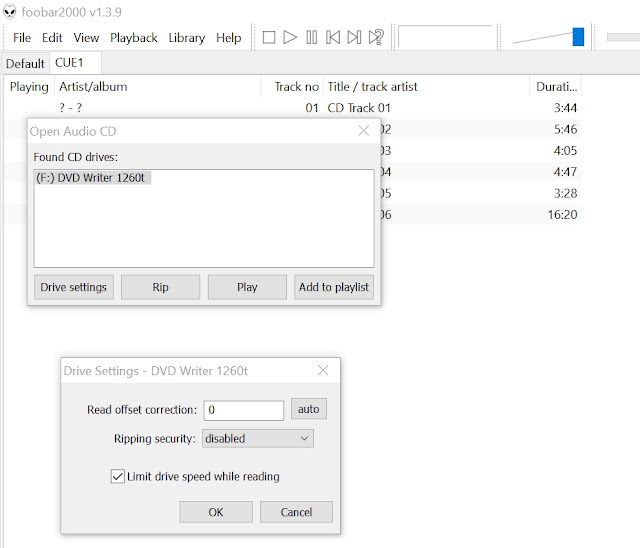Click Play in Open Audio CD dialog
The image size is (640, 548).
pos(247,287)
